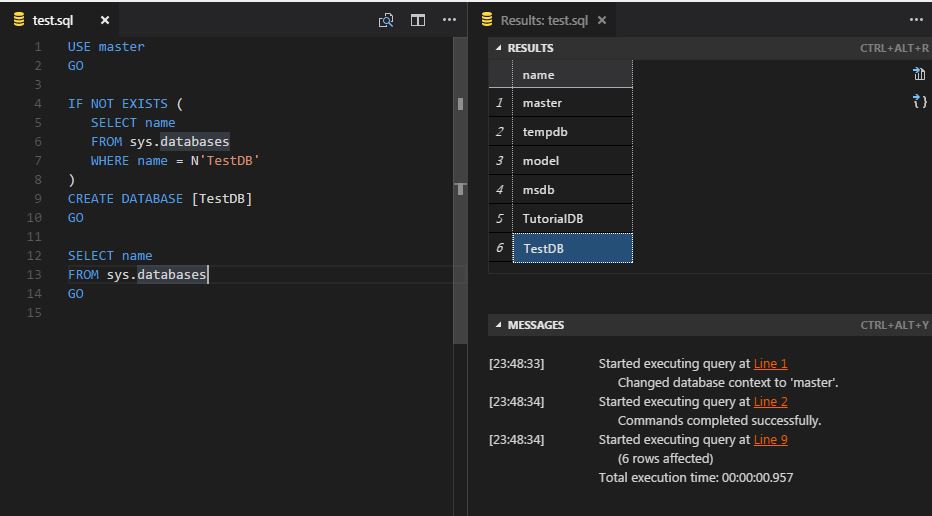Select the TestDB cell in results
The image size is (932, 516).
(572, 248)
